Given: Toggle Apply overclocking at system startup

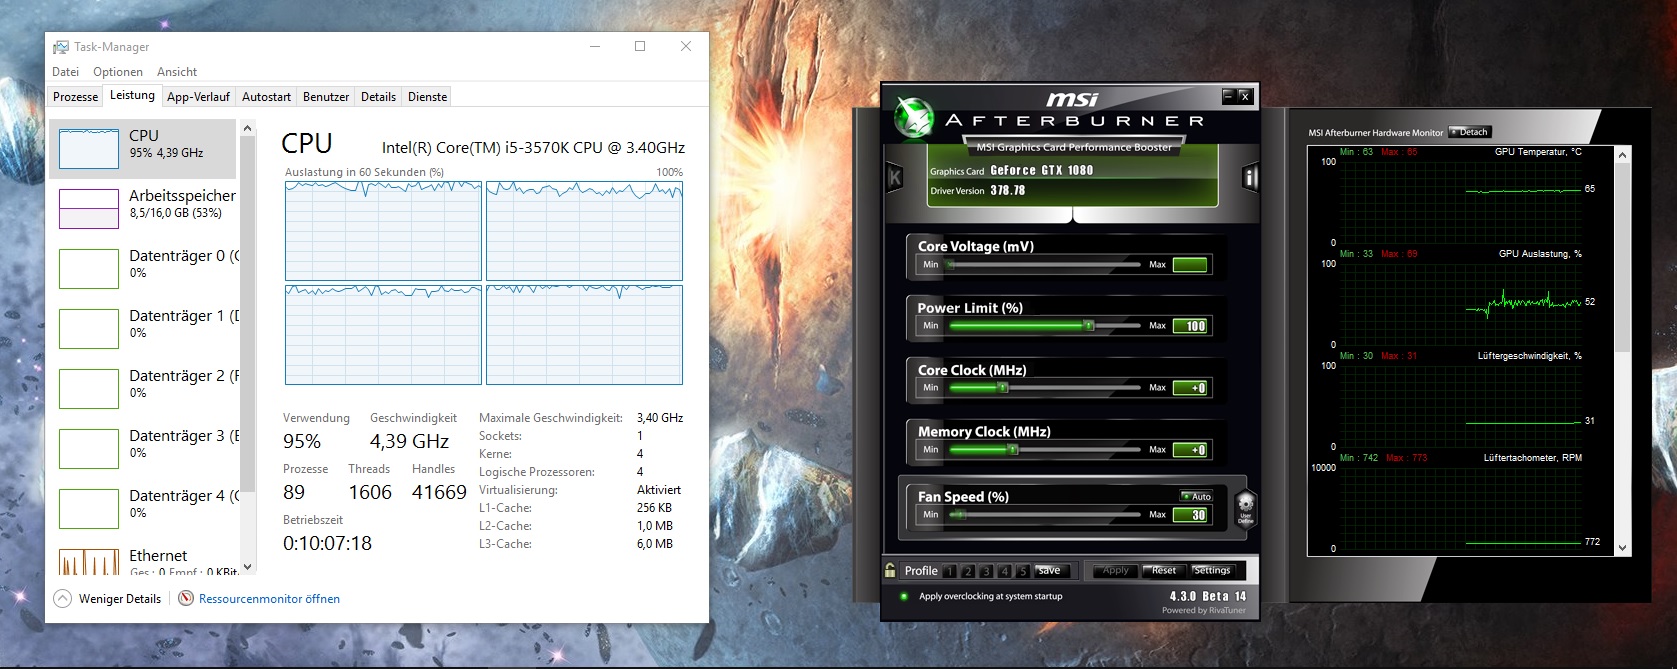Looking at the screenshot, I should coord(904,596).
